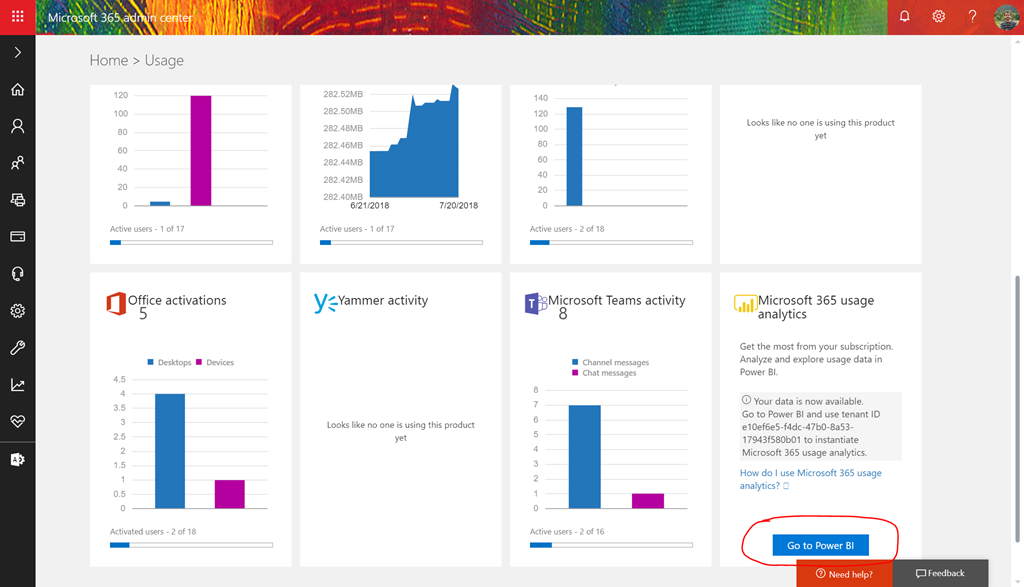The image size is (1024, 587).
Task: Open Users icon in sidebar
Action: click(18, 126)
